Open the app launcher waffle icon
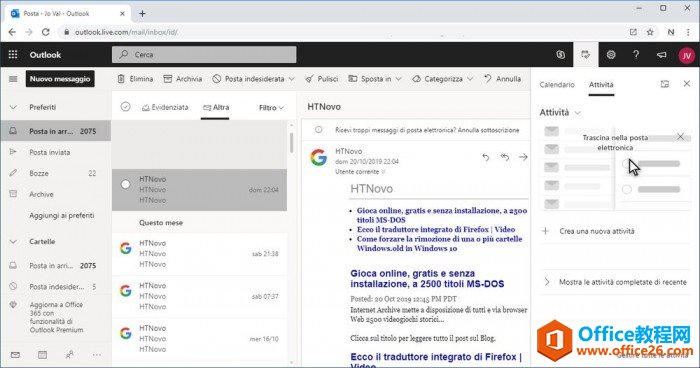Screen dimensions: 700x368 [13, 54]
